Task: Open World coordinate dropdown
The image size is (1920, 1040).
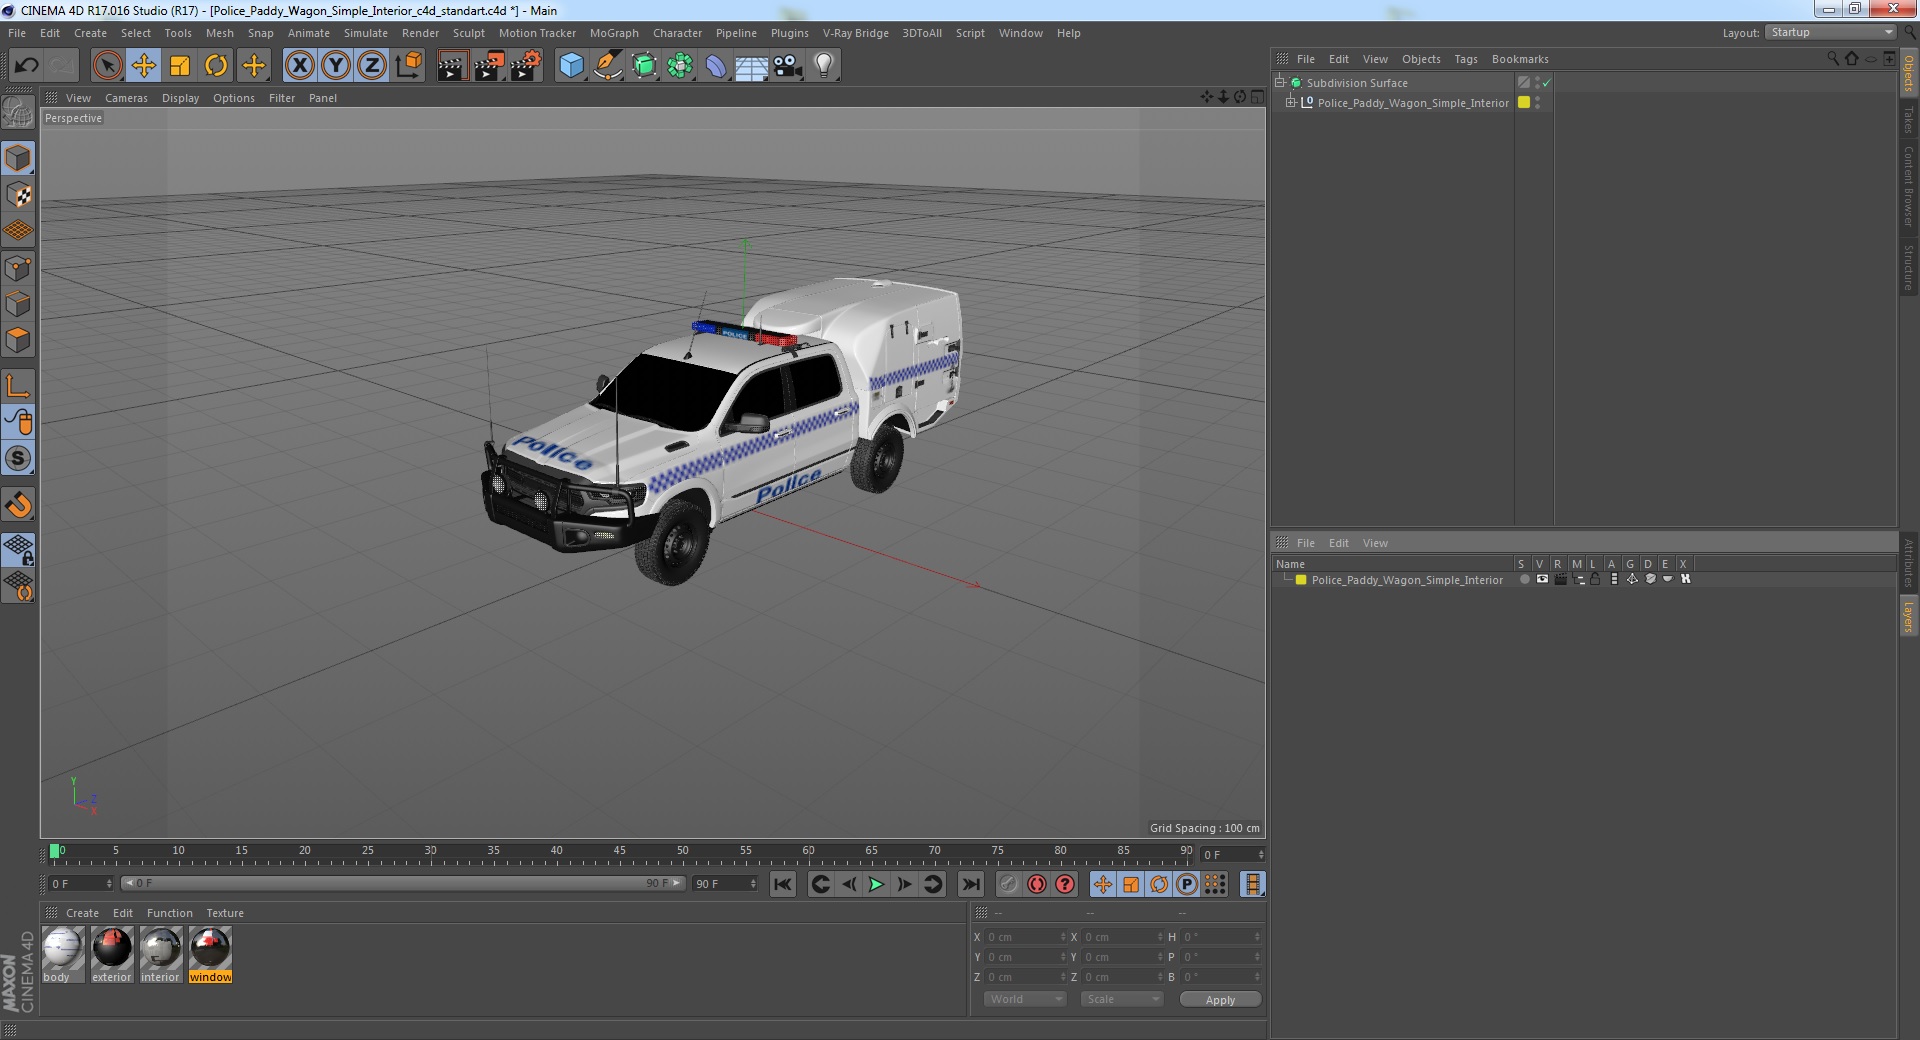Action: [x=1025, y=999]
